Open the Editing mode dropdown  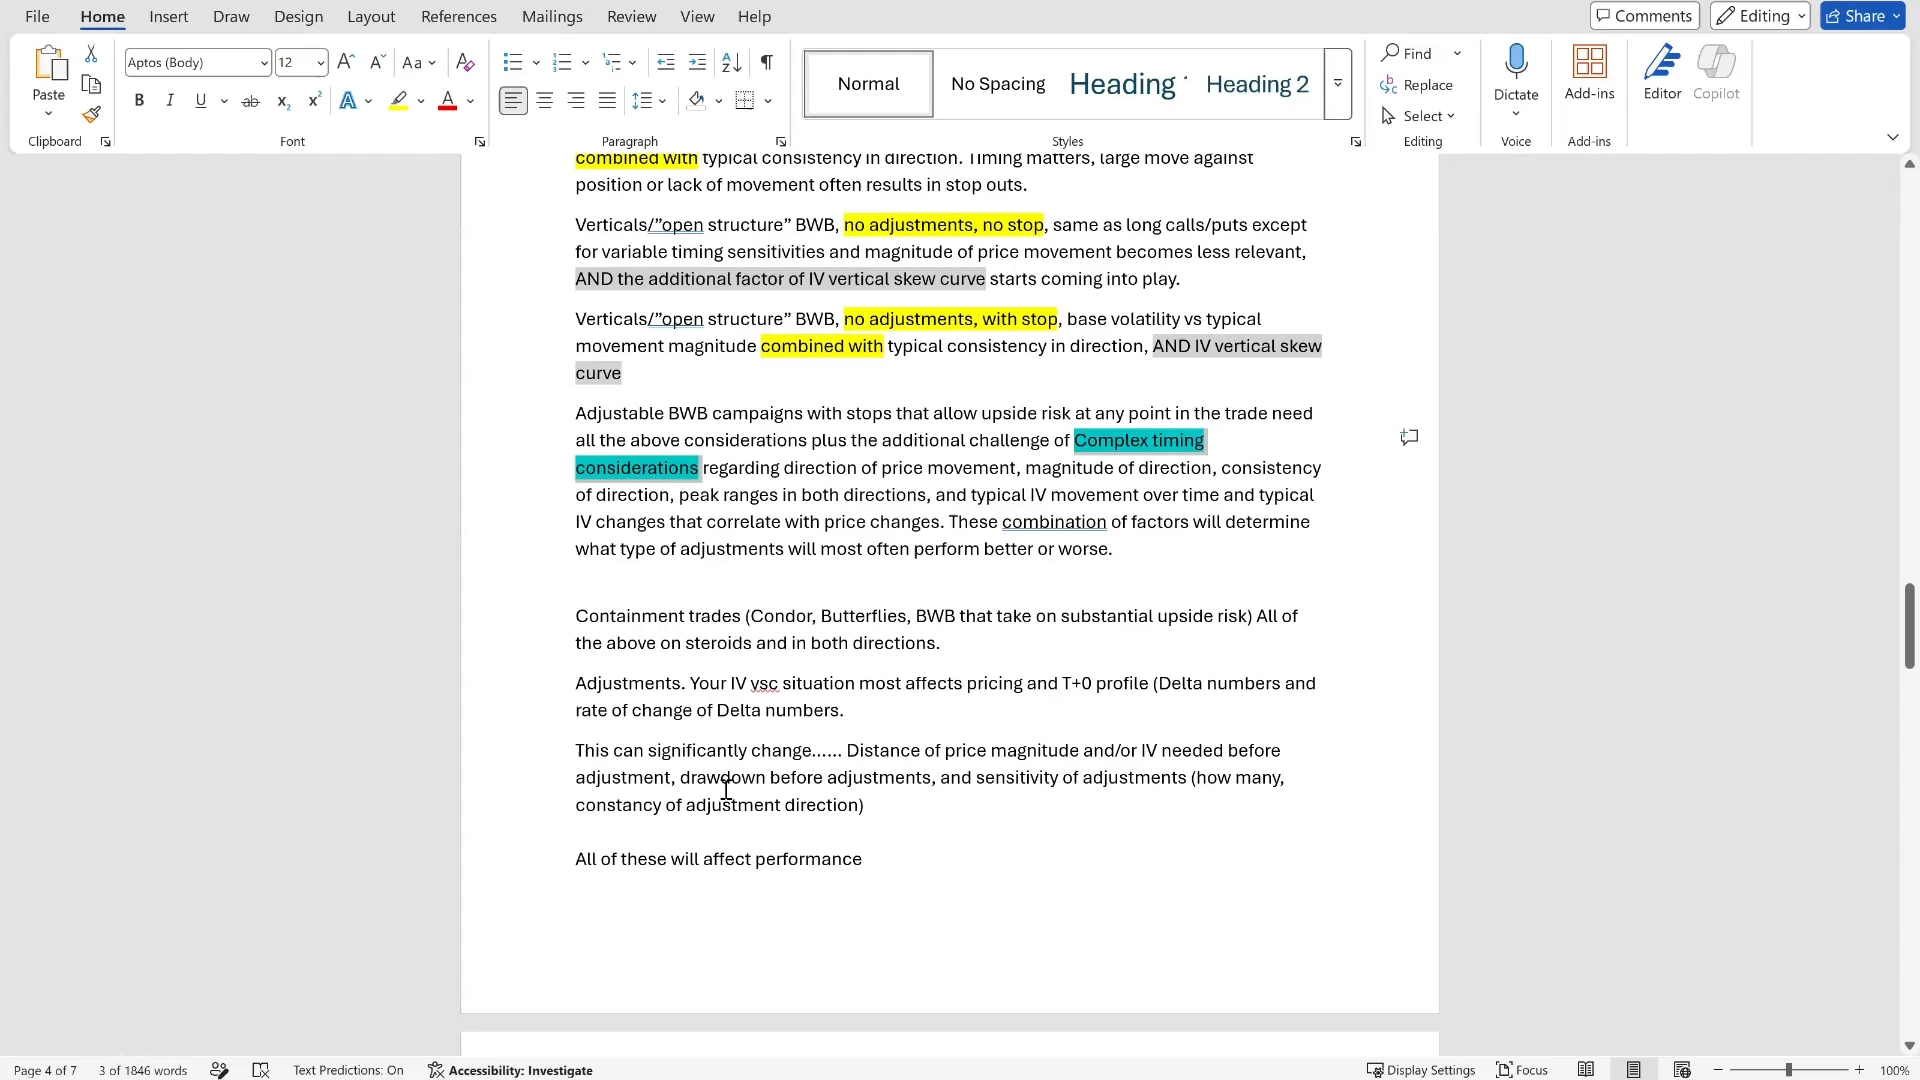pos(1761,16)
